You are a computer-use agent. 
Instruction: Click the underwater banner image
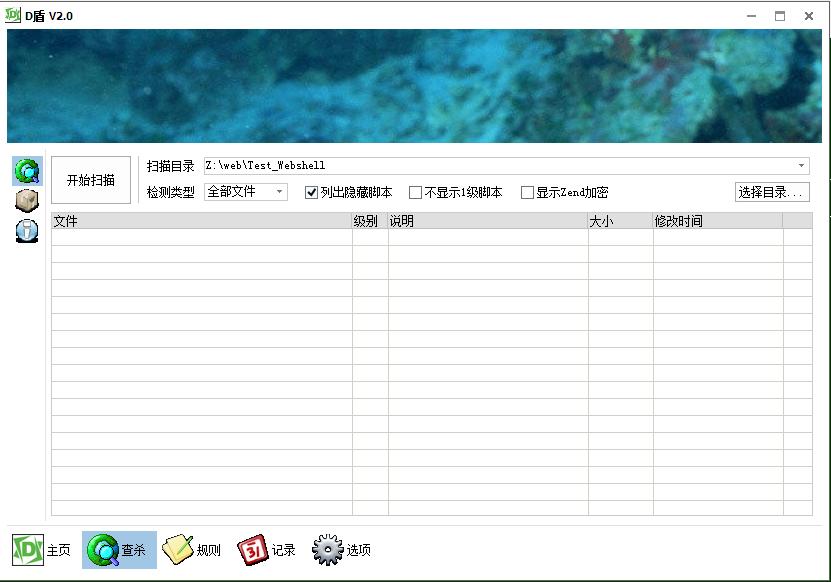point(414,86)
